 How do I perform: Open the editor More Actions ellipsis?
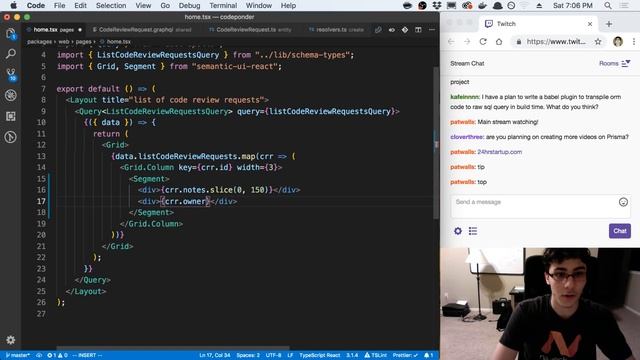tap(432, 30)
